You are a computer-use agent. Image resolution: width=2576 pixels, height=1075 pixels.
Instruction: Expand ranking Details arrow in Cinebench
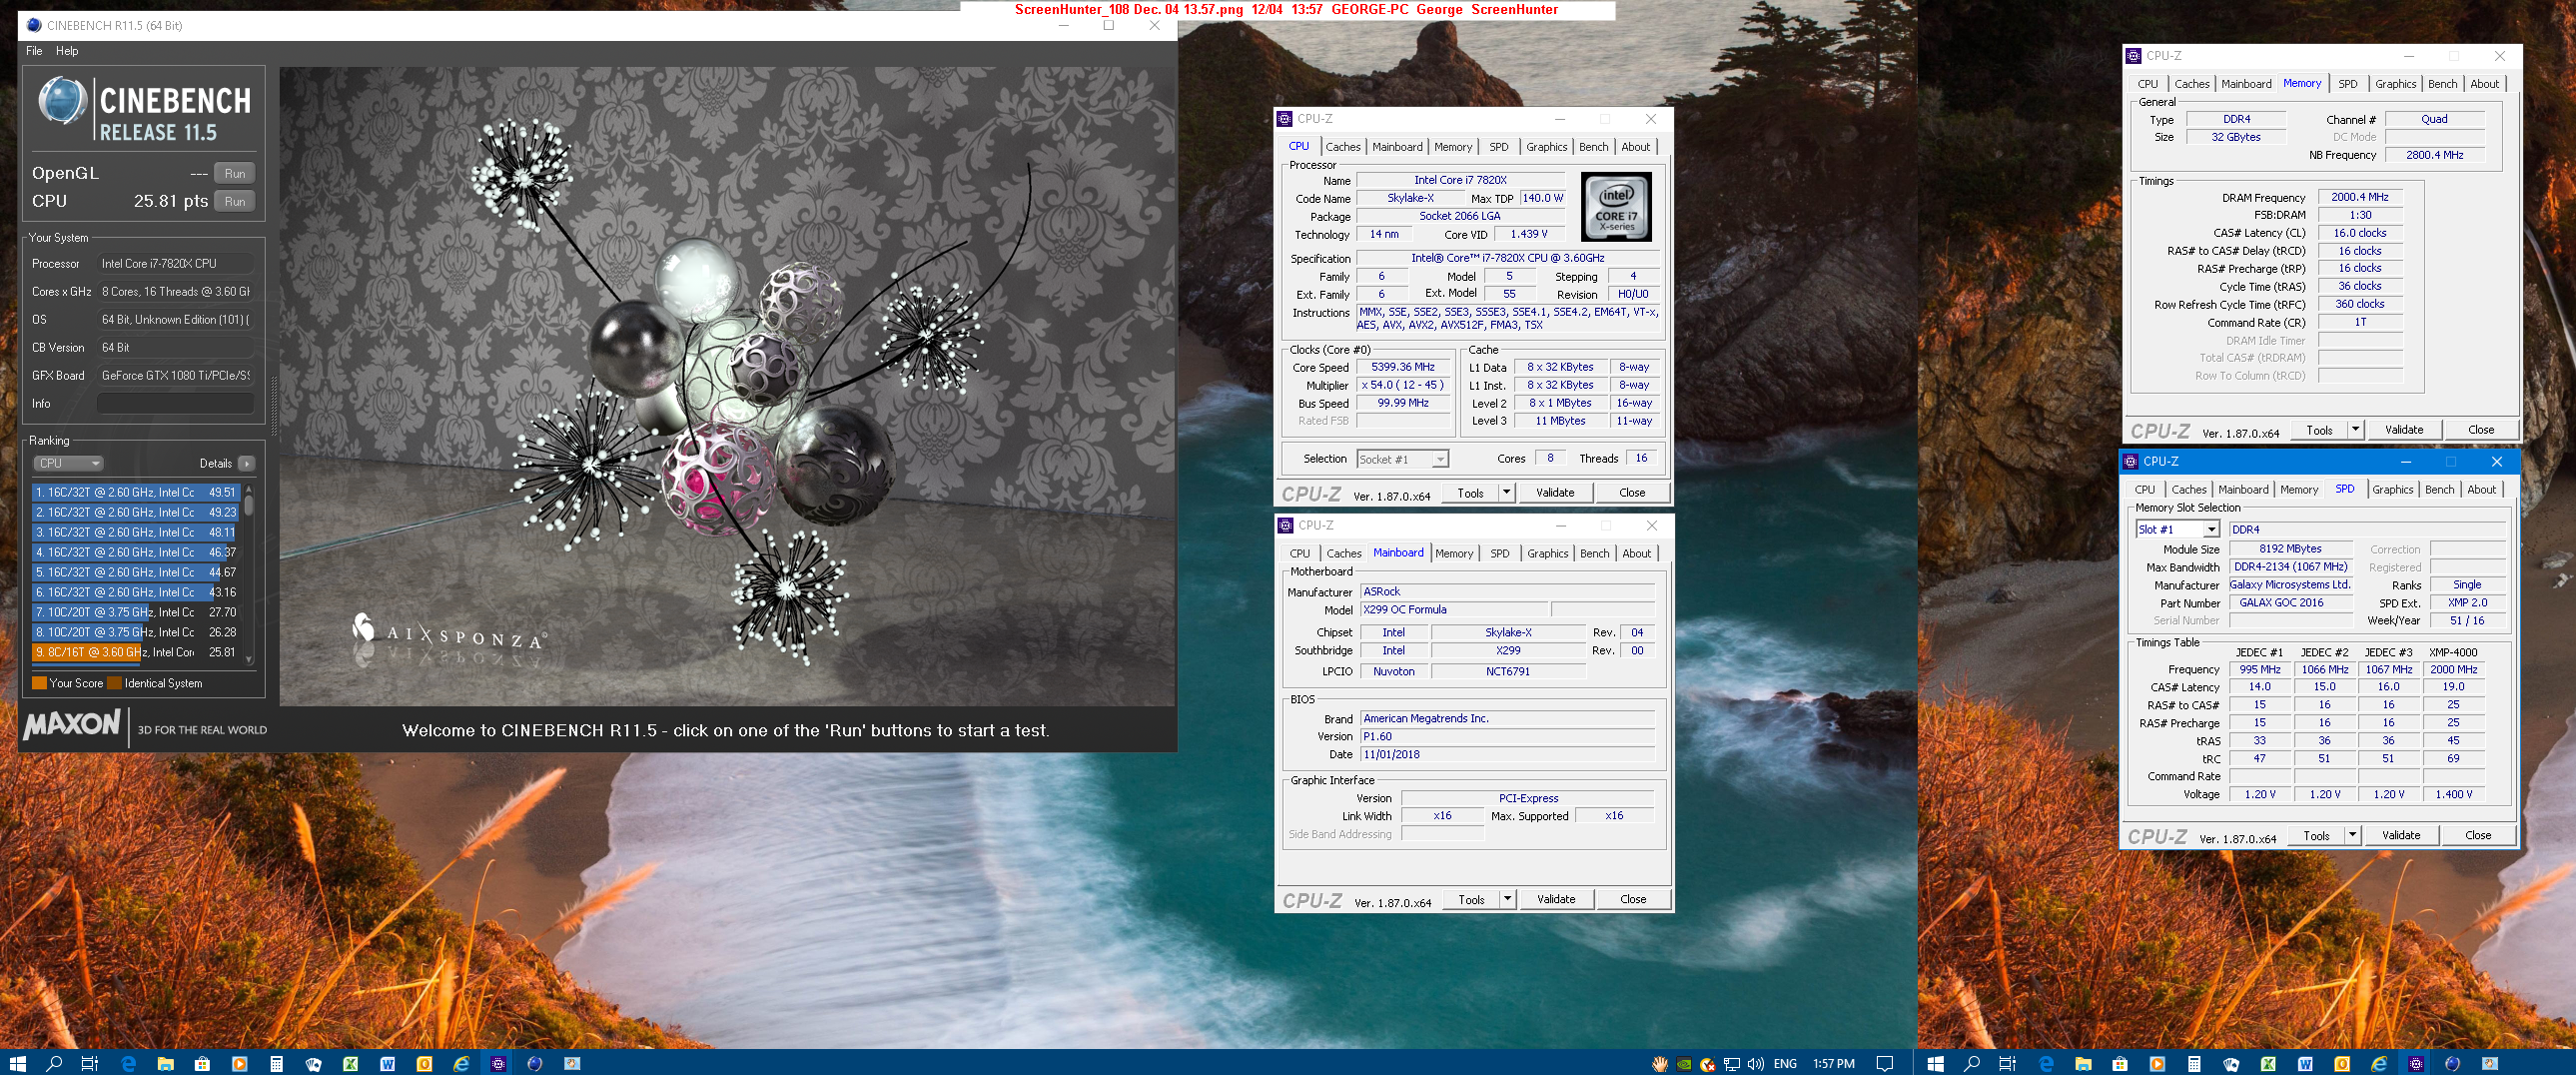click(x=247, y=463)
